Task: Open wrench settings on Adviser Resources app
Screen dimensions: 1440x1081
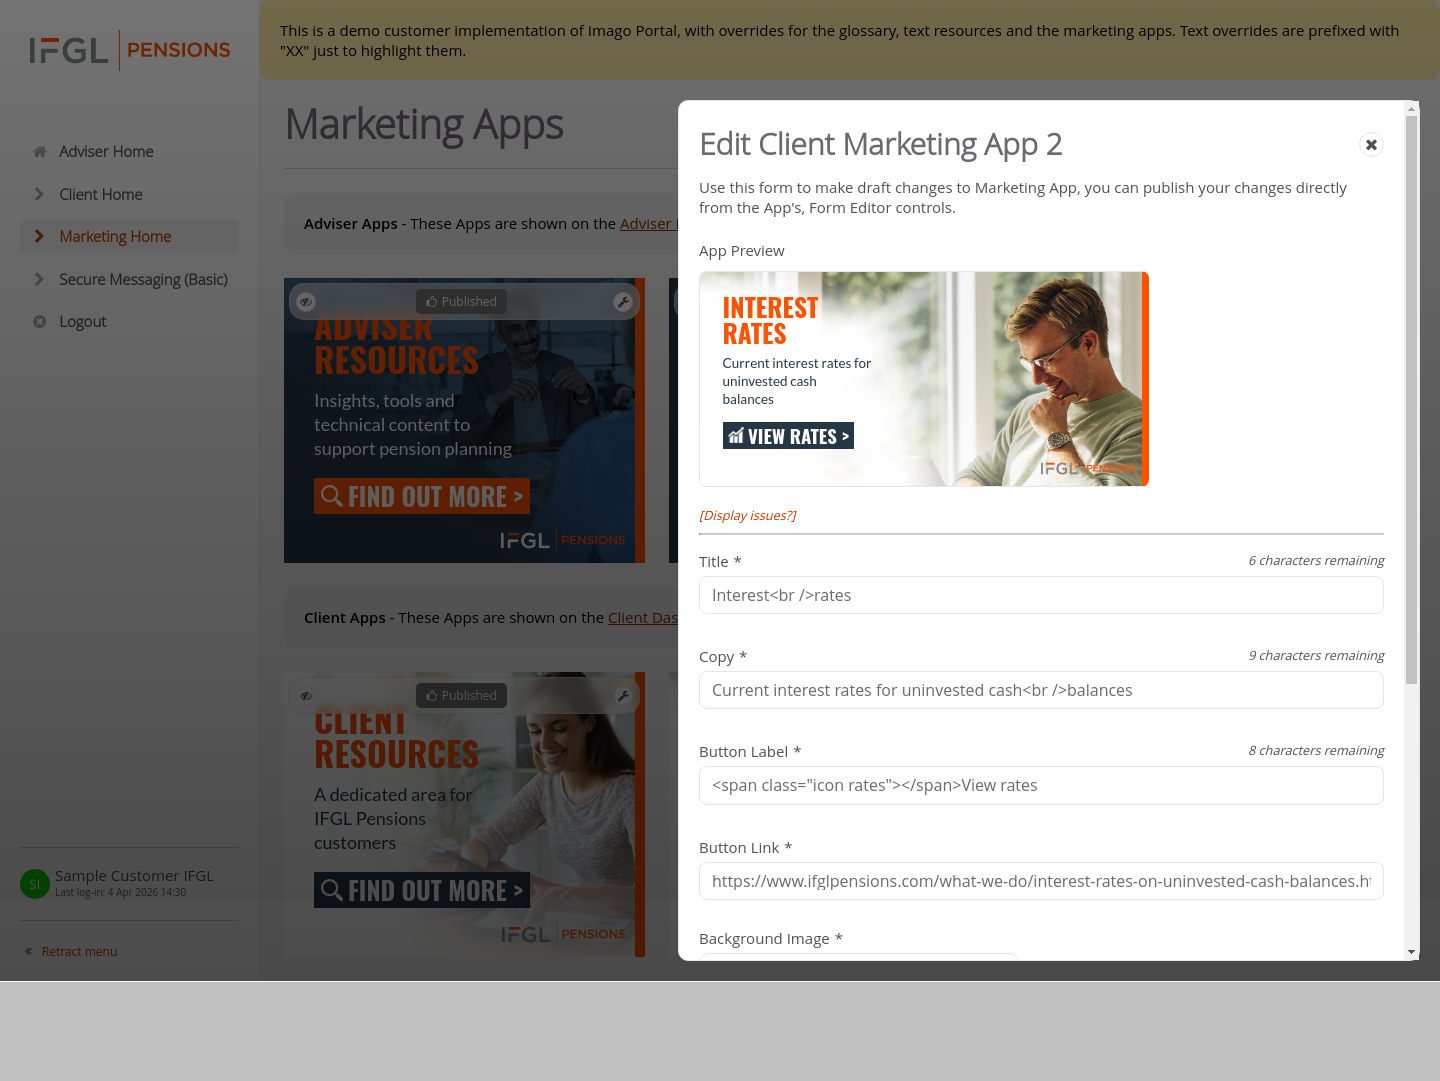Action: 623,302
